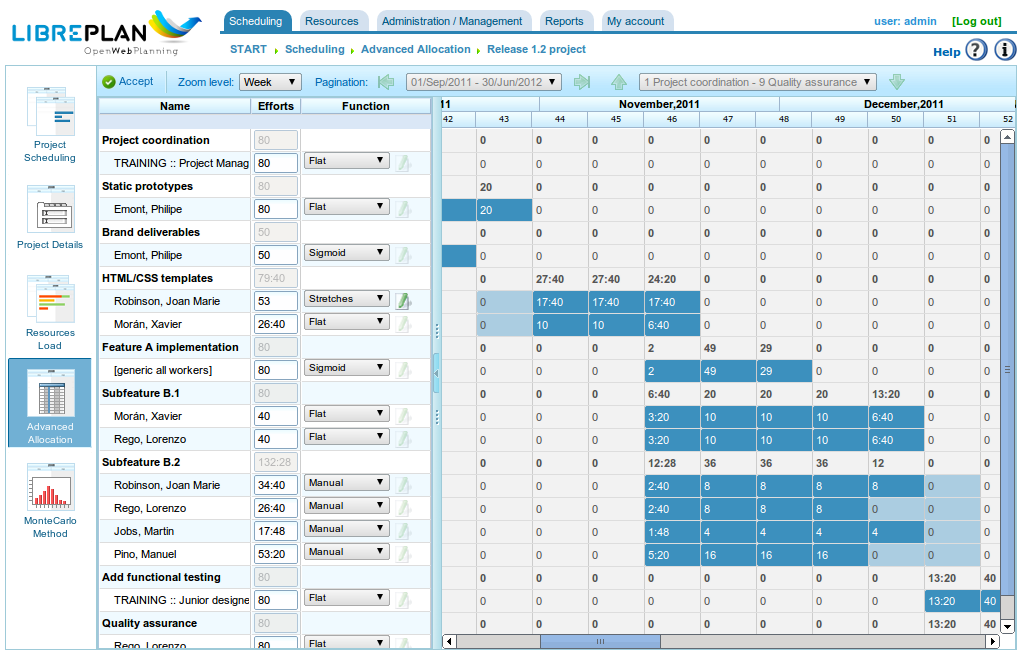The image size is (1020, 654).
Task: Expand the date range pagination dropdown
Action: [484, 82]
